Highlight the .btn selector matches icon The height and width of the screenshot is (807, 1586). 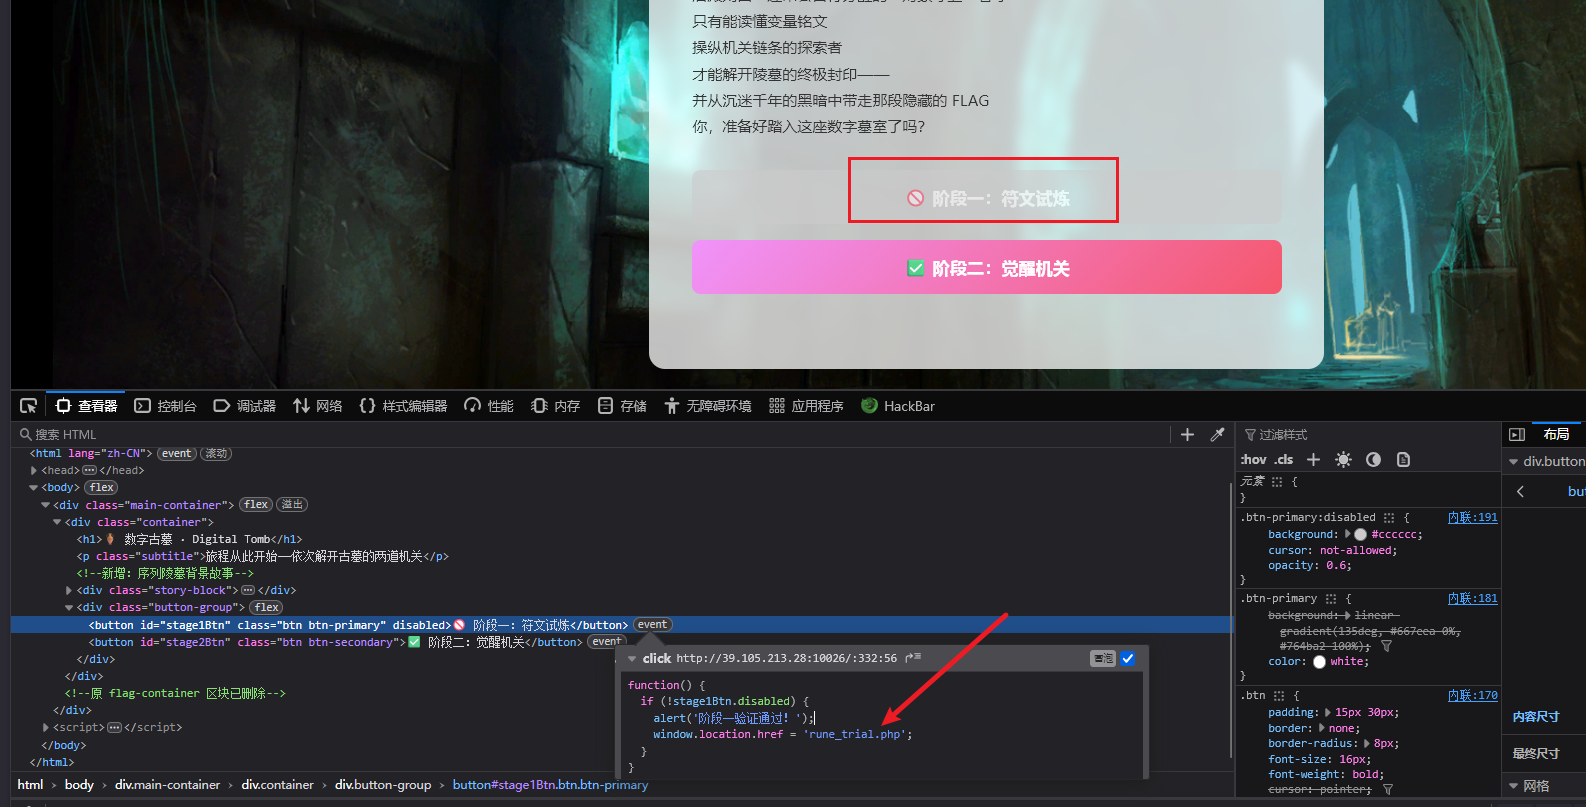click(1278, 696)
